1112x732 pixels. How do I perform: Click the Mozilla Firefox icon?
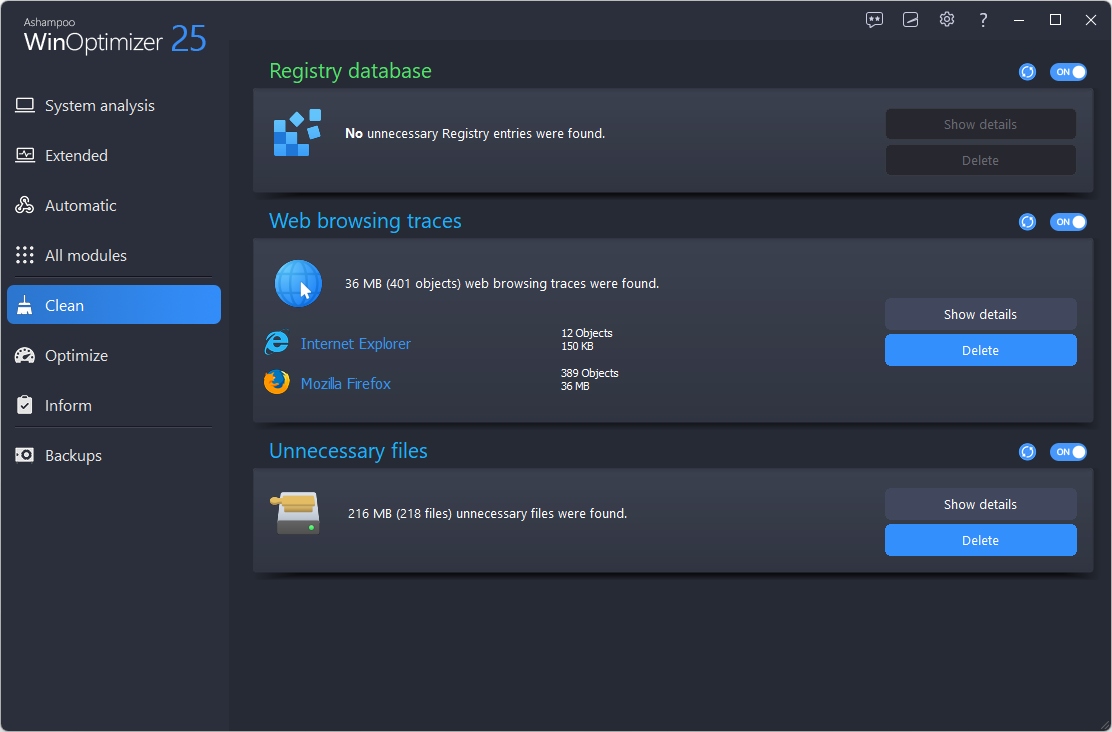tap(277, 383)
